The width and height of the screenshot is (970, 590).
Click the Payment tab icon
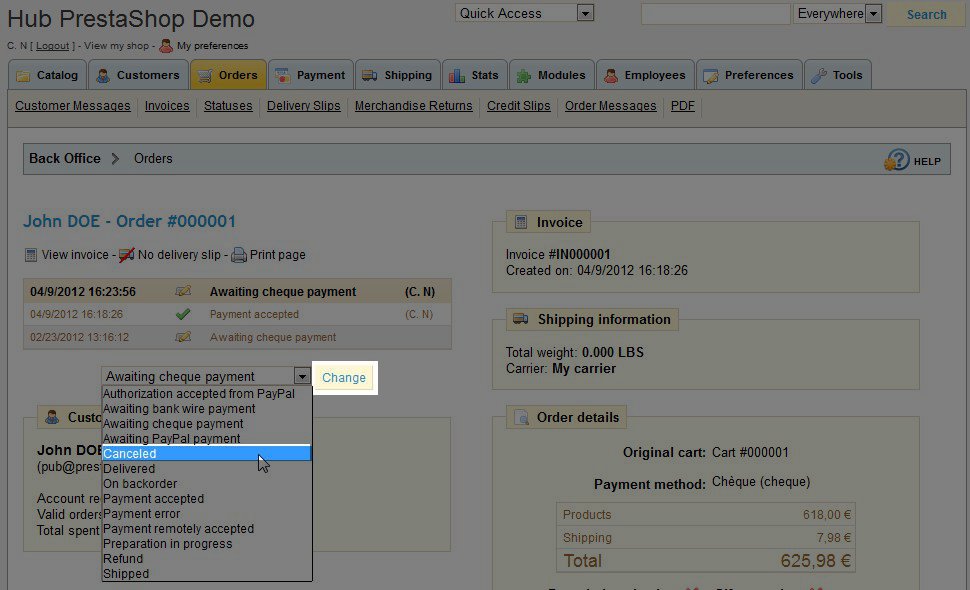click(x=282, y=76)
